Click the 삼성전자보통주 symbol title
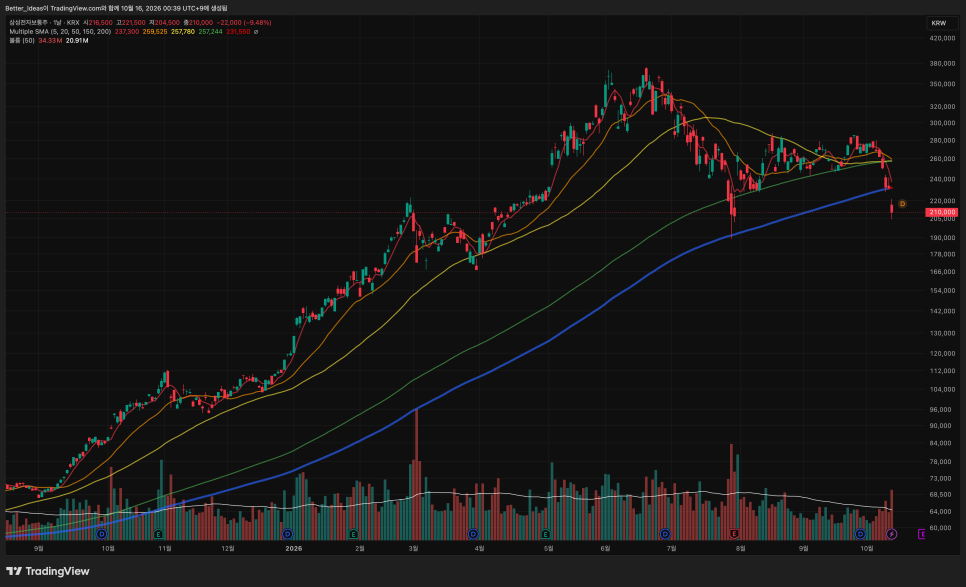Image resolution: width=966 pixels, height=587 pixels. click(x=28, y=23)
